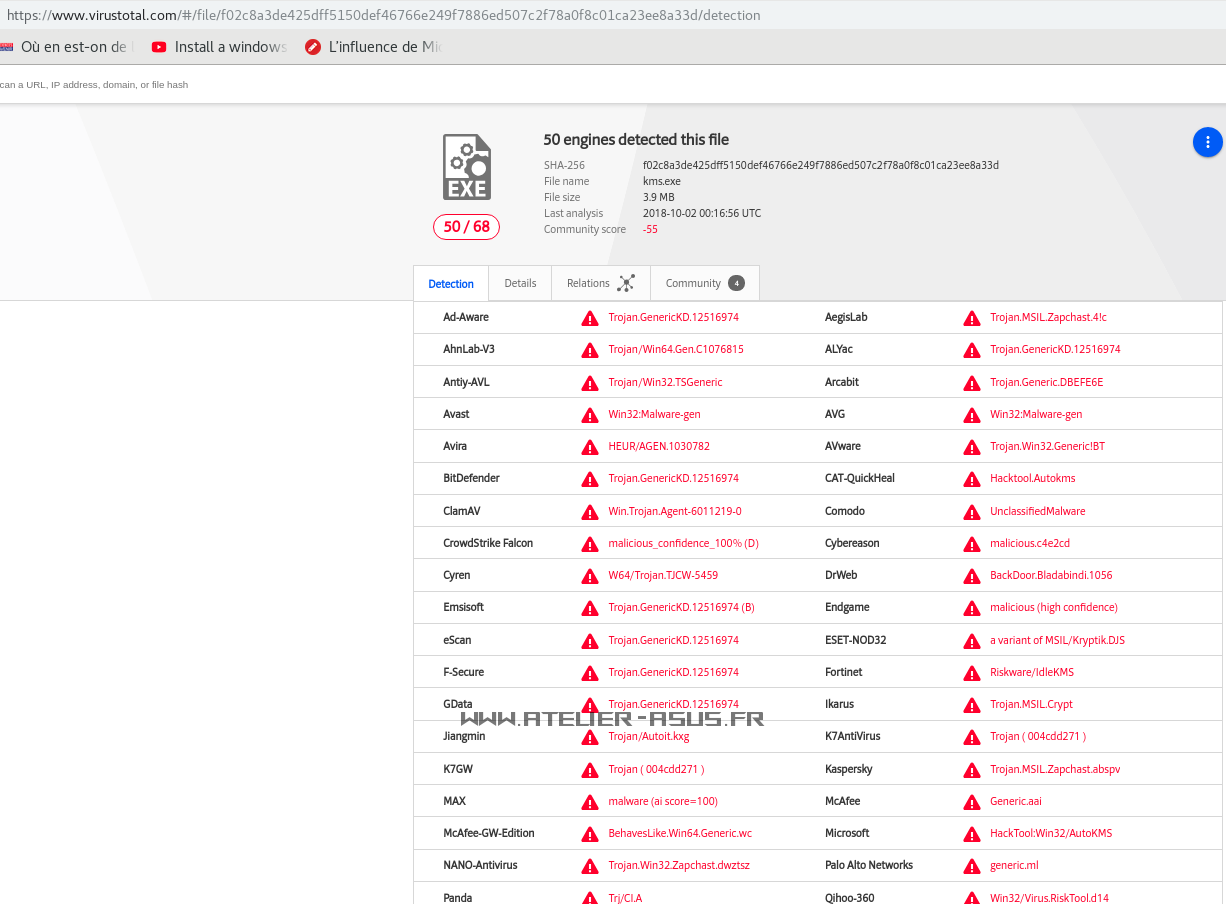Click the BehavesLike.Win64.Generic.wc result
This screenshot has width=1226, height=904.
click(x=680, y=833)
